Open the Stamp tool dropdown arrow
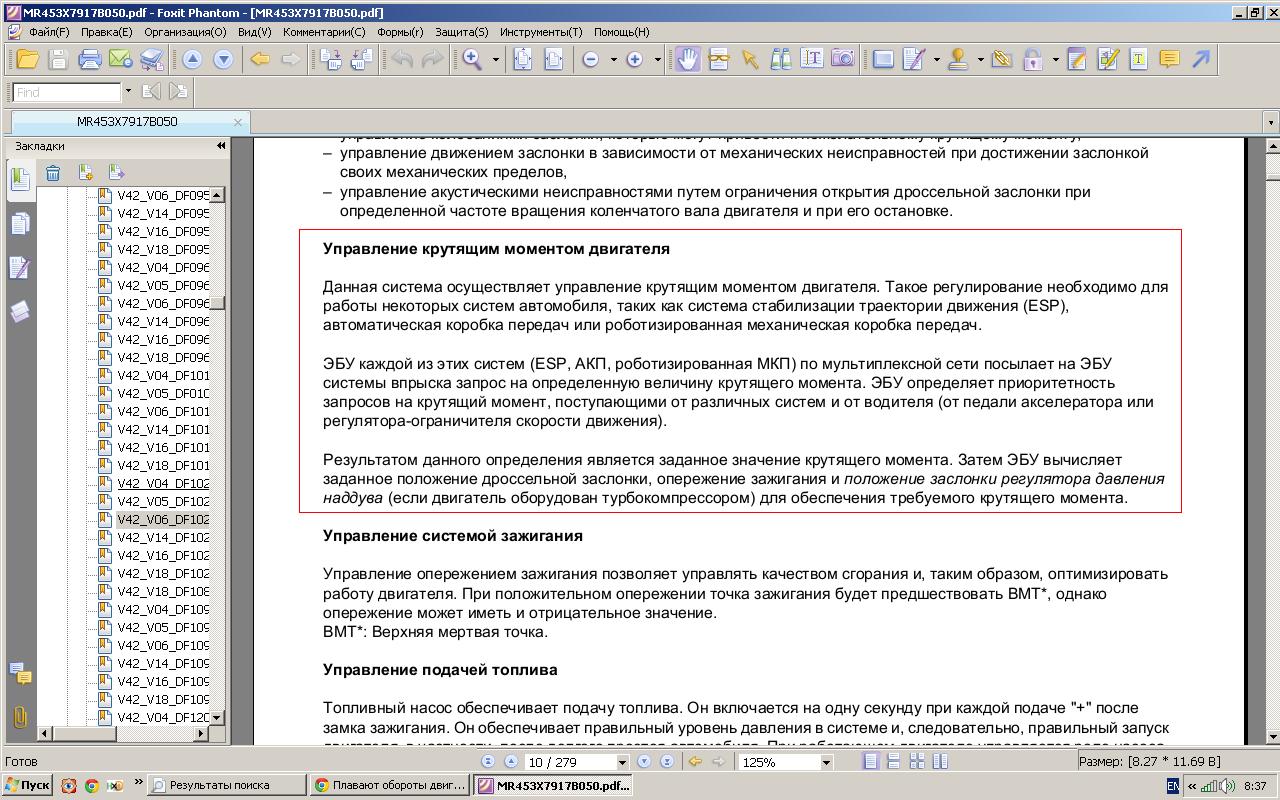 (x=980, y=60)
